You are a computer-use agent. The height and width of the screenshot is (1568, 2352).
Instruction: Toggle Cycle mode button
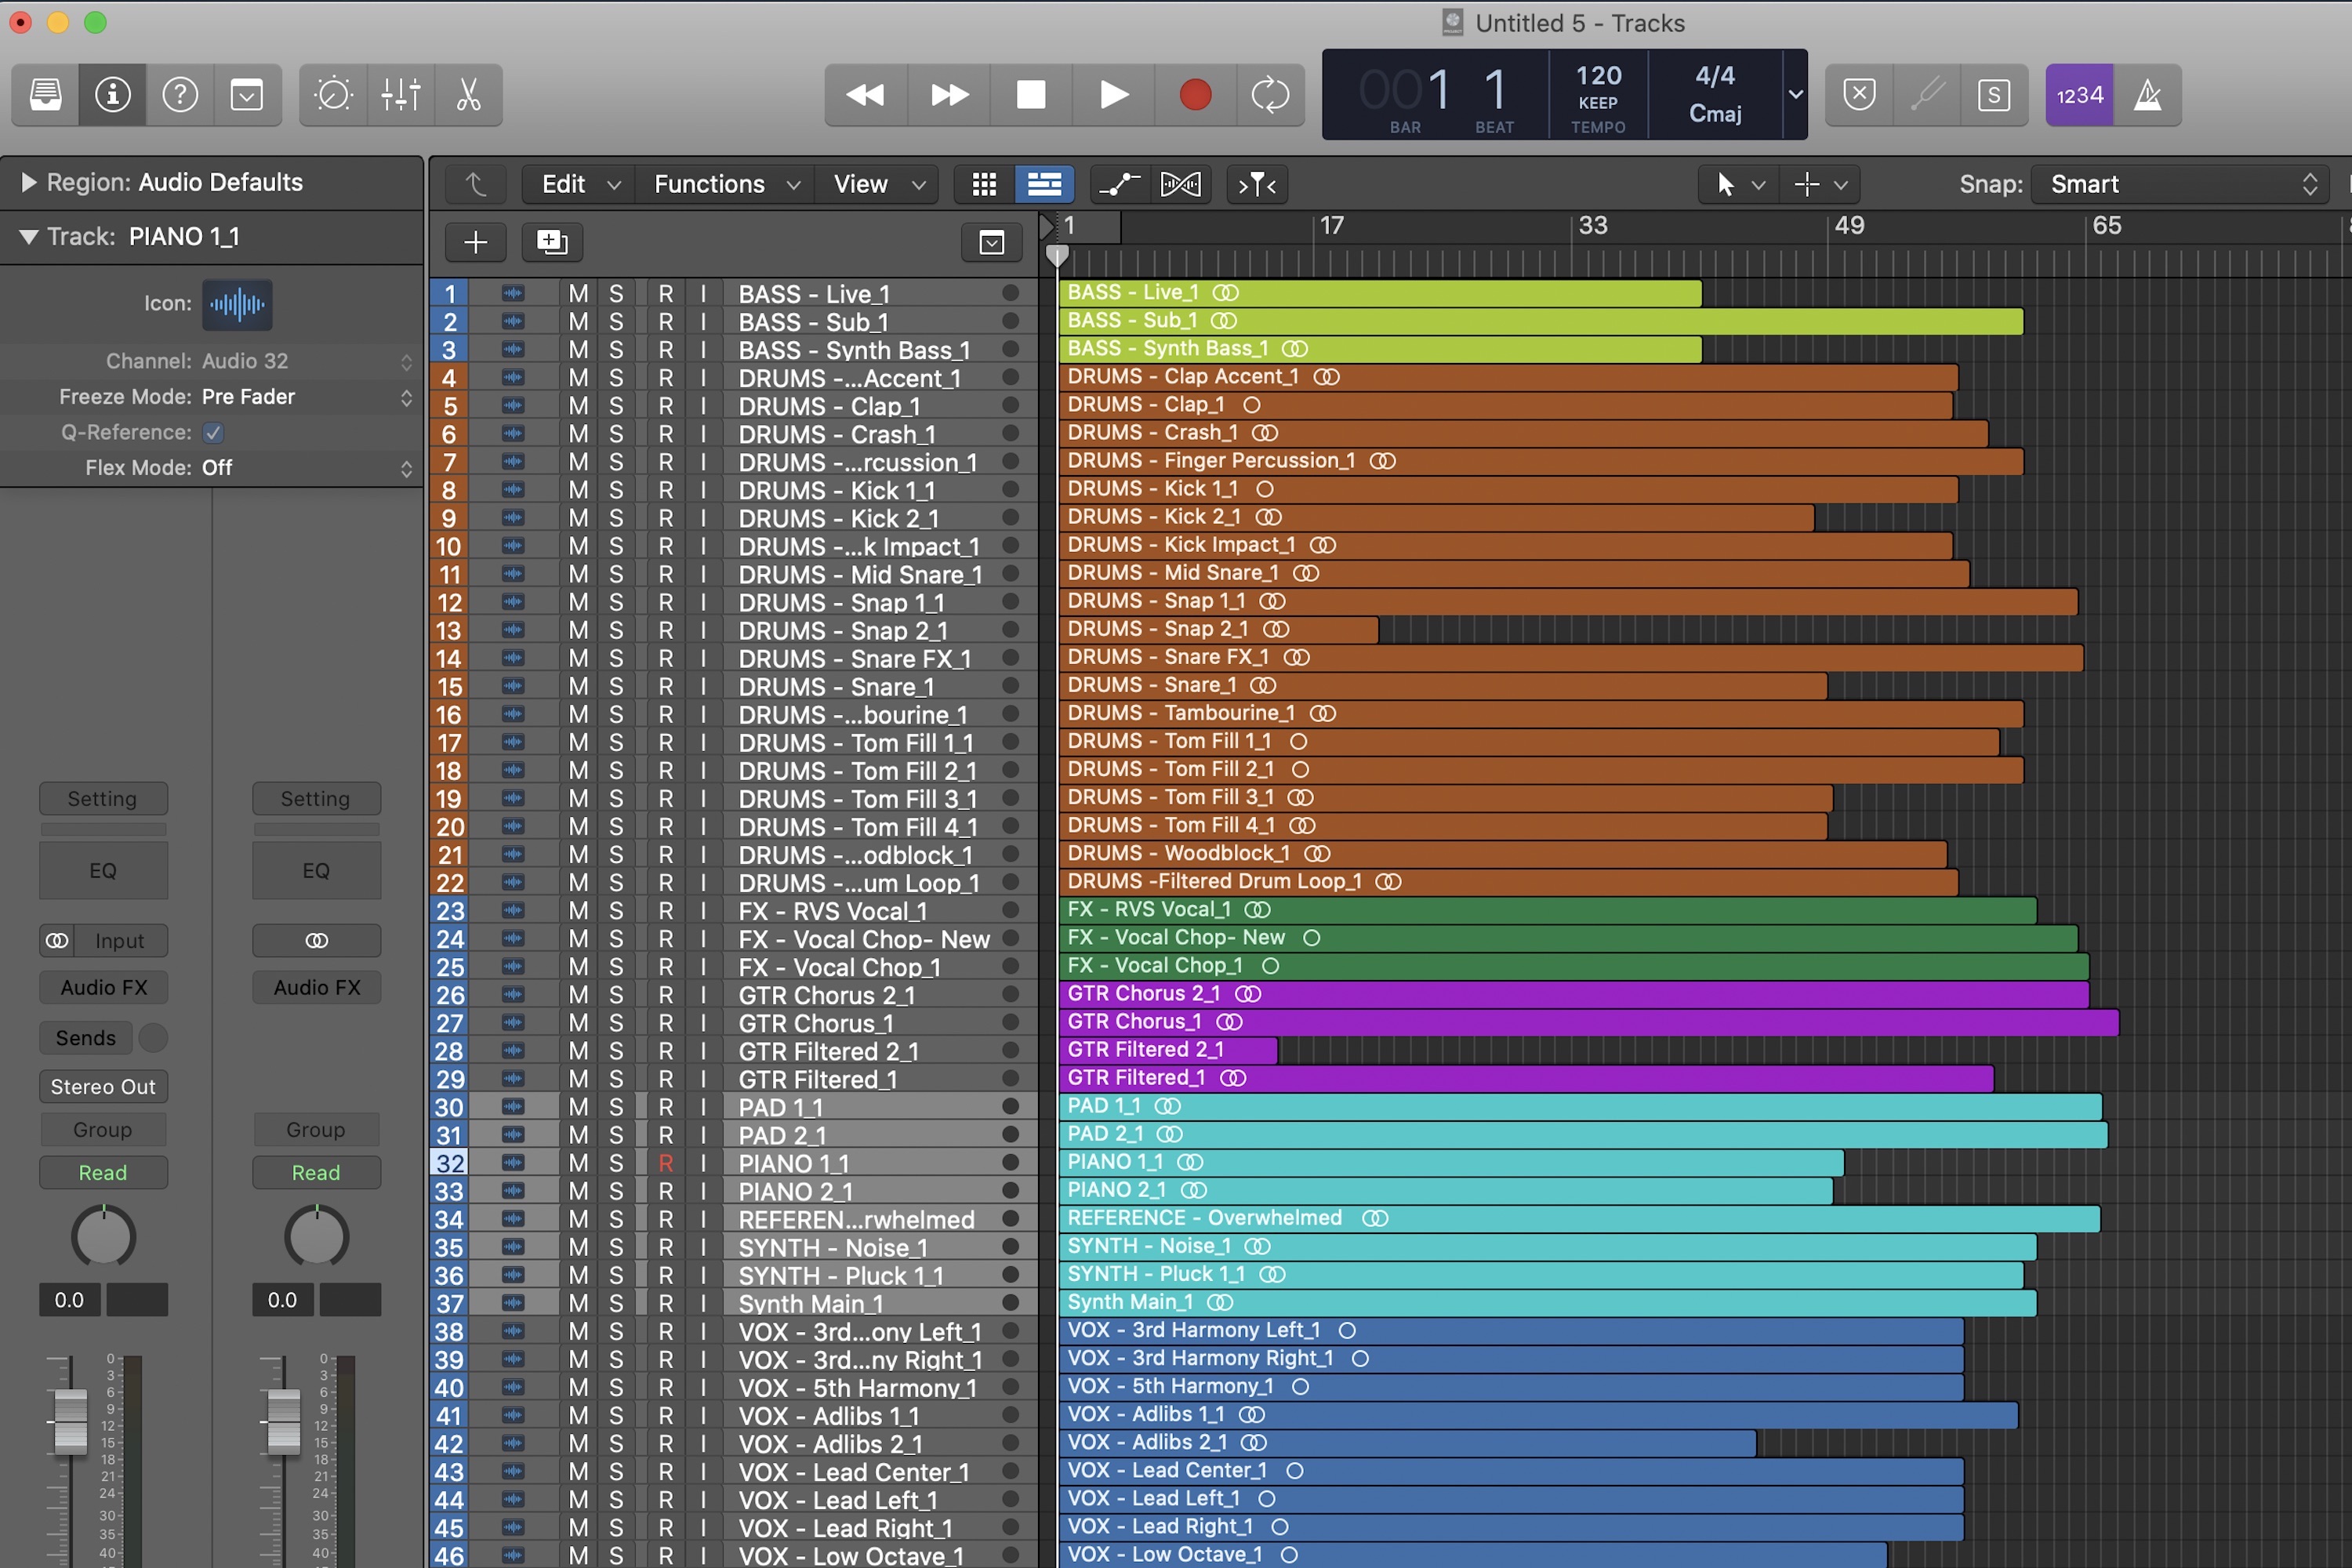pyautogui.click(x=1269, y=95)
